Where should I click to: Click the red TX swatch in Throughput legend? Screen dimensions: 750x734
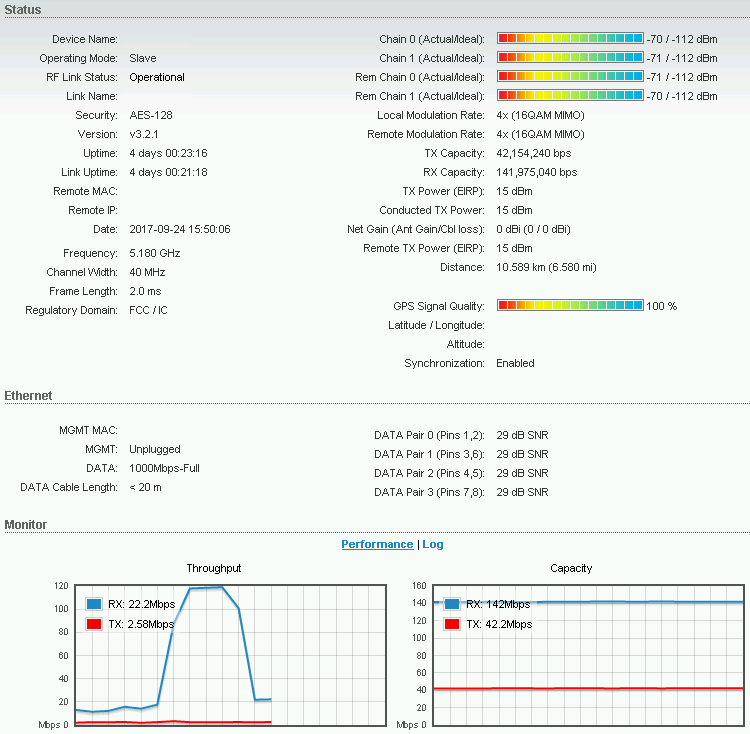[94, 624]
